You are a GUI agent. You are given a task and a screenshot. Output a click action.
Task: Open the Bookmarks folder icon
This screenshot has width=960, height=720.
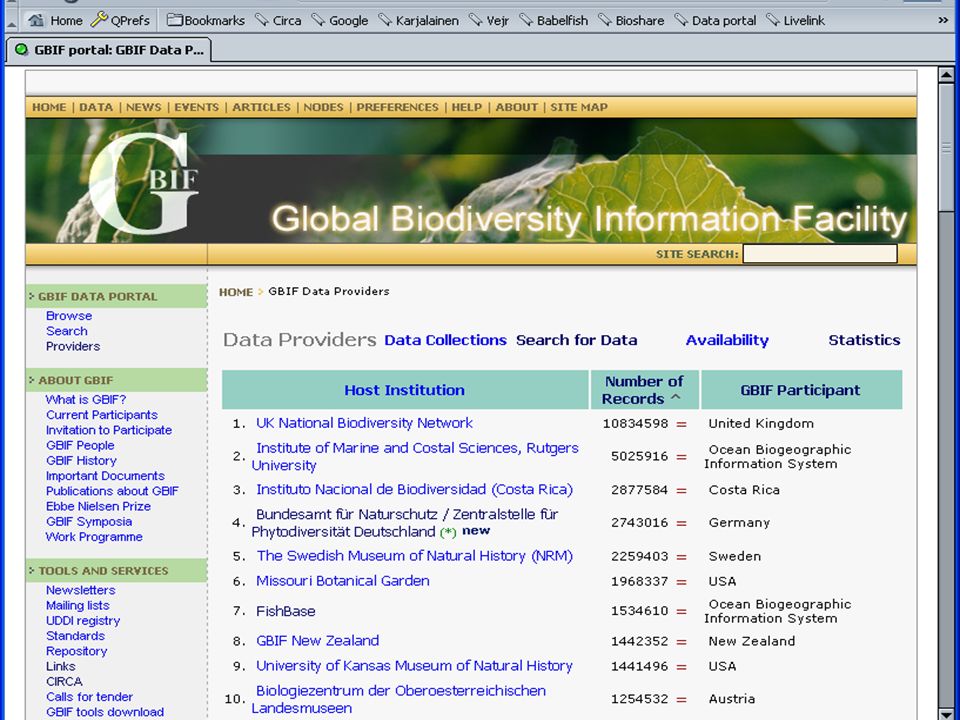[175, 20]
